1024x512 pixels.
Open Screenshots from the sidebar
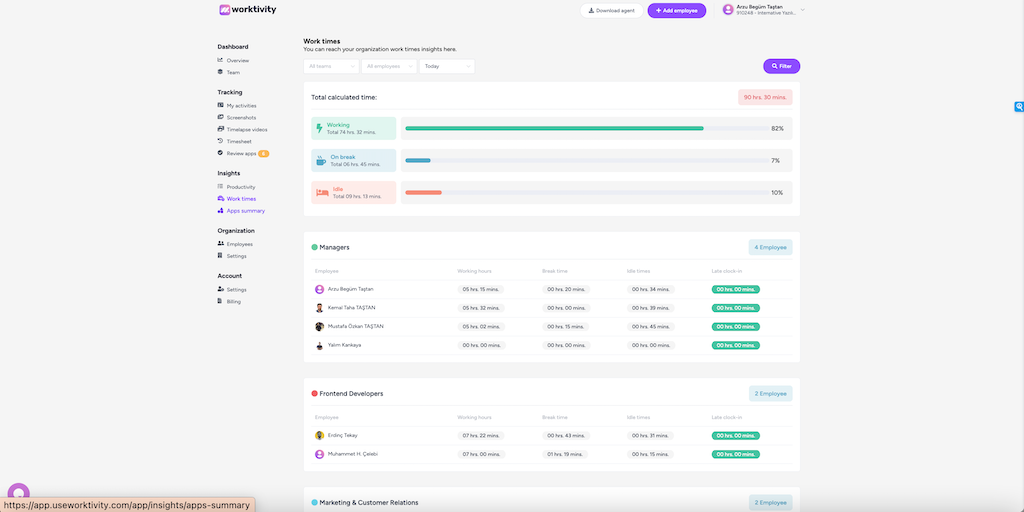pyautogui.click(x=241, y=118)
